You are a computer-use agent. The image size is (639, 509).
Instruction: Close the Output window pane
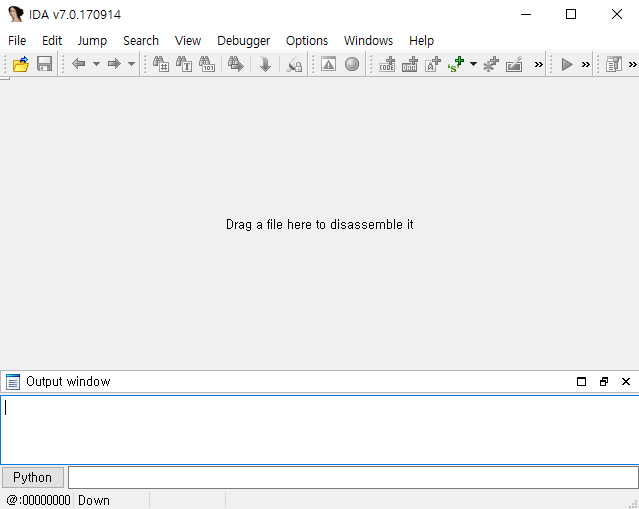(x=626, y=381)
